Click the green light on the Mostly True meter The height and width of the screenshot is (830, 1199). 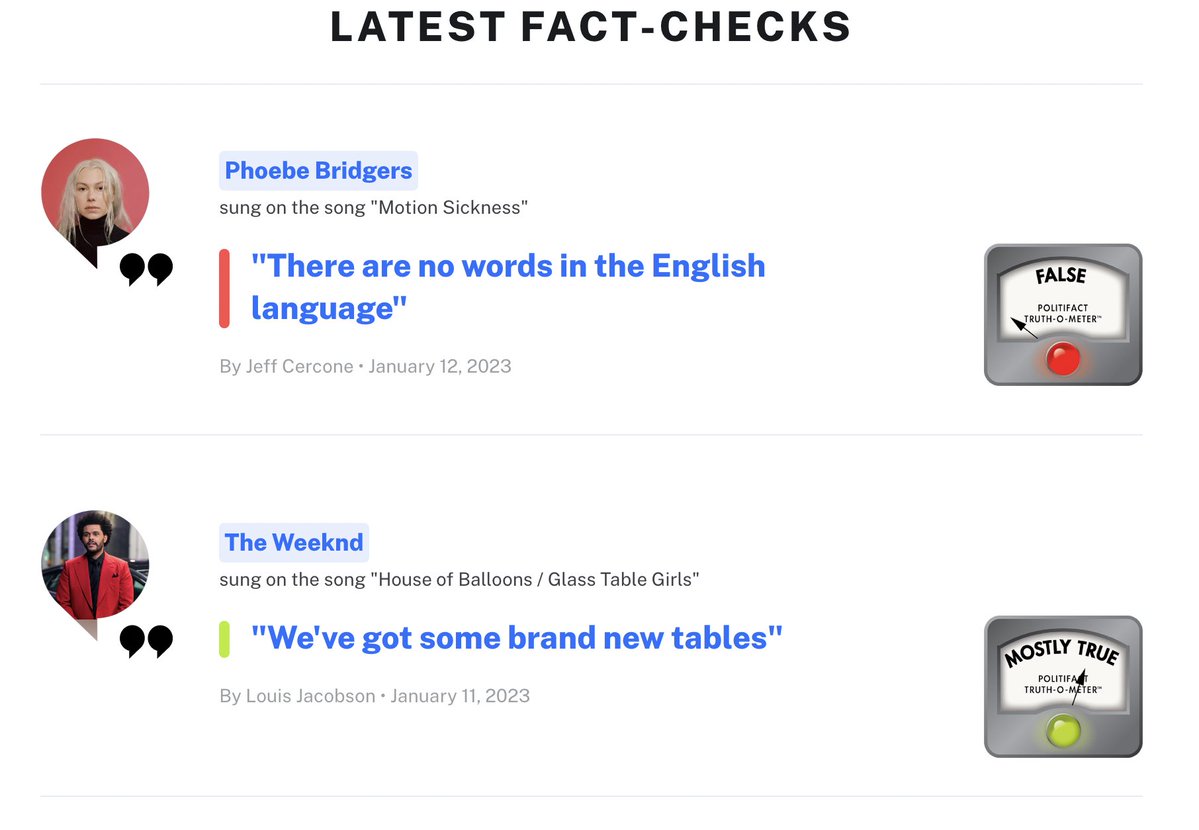(x=1062, y=731)
